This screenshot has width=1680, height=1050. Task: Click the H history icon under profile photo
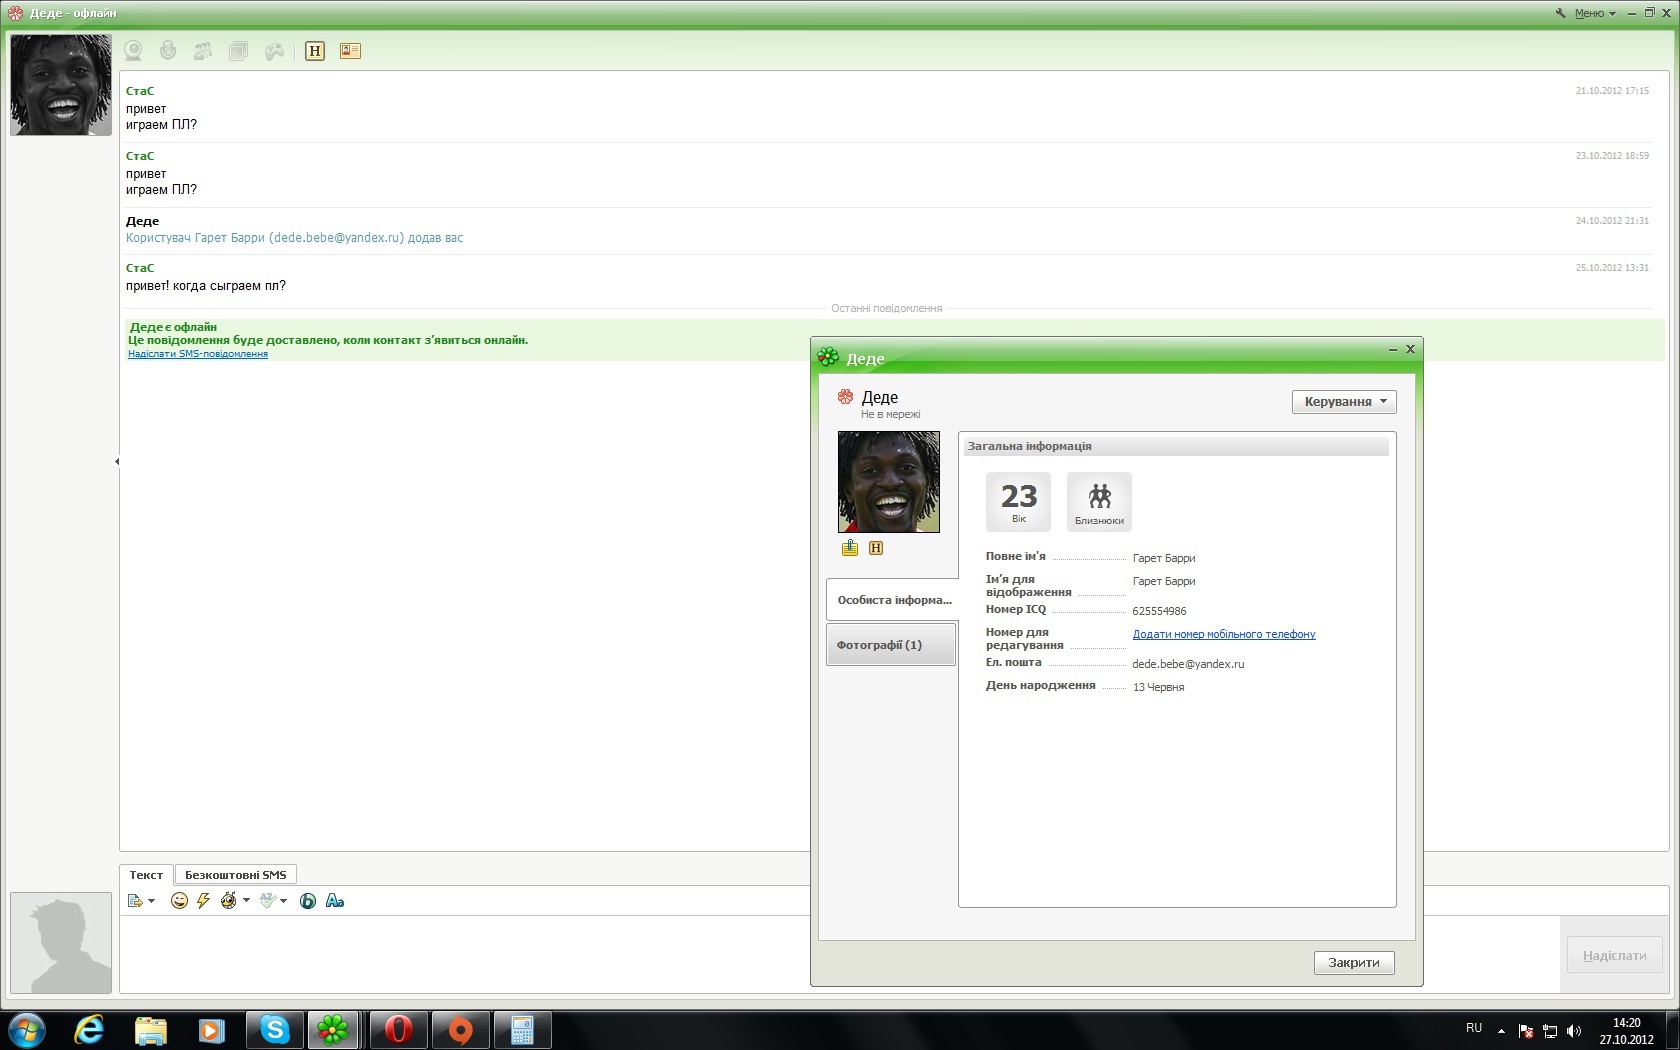876,548
